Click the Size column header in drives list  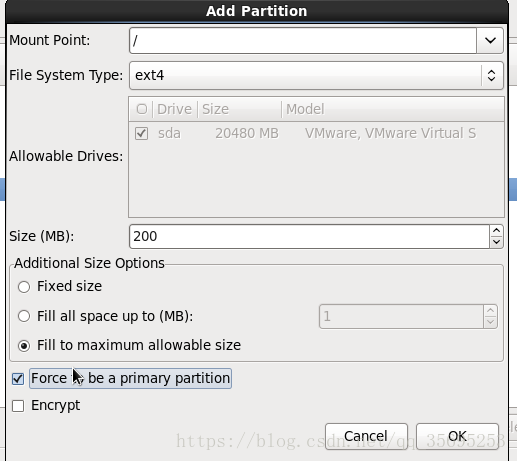[239, 109]
